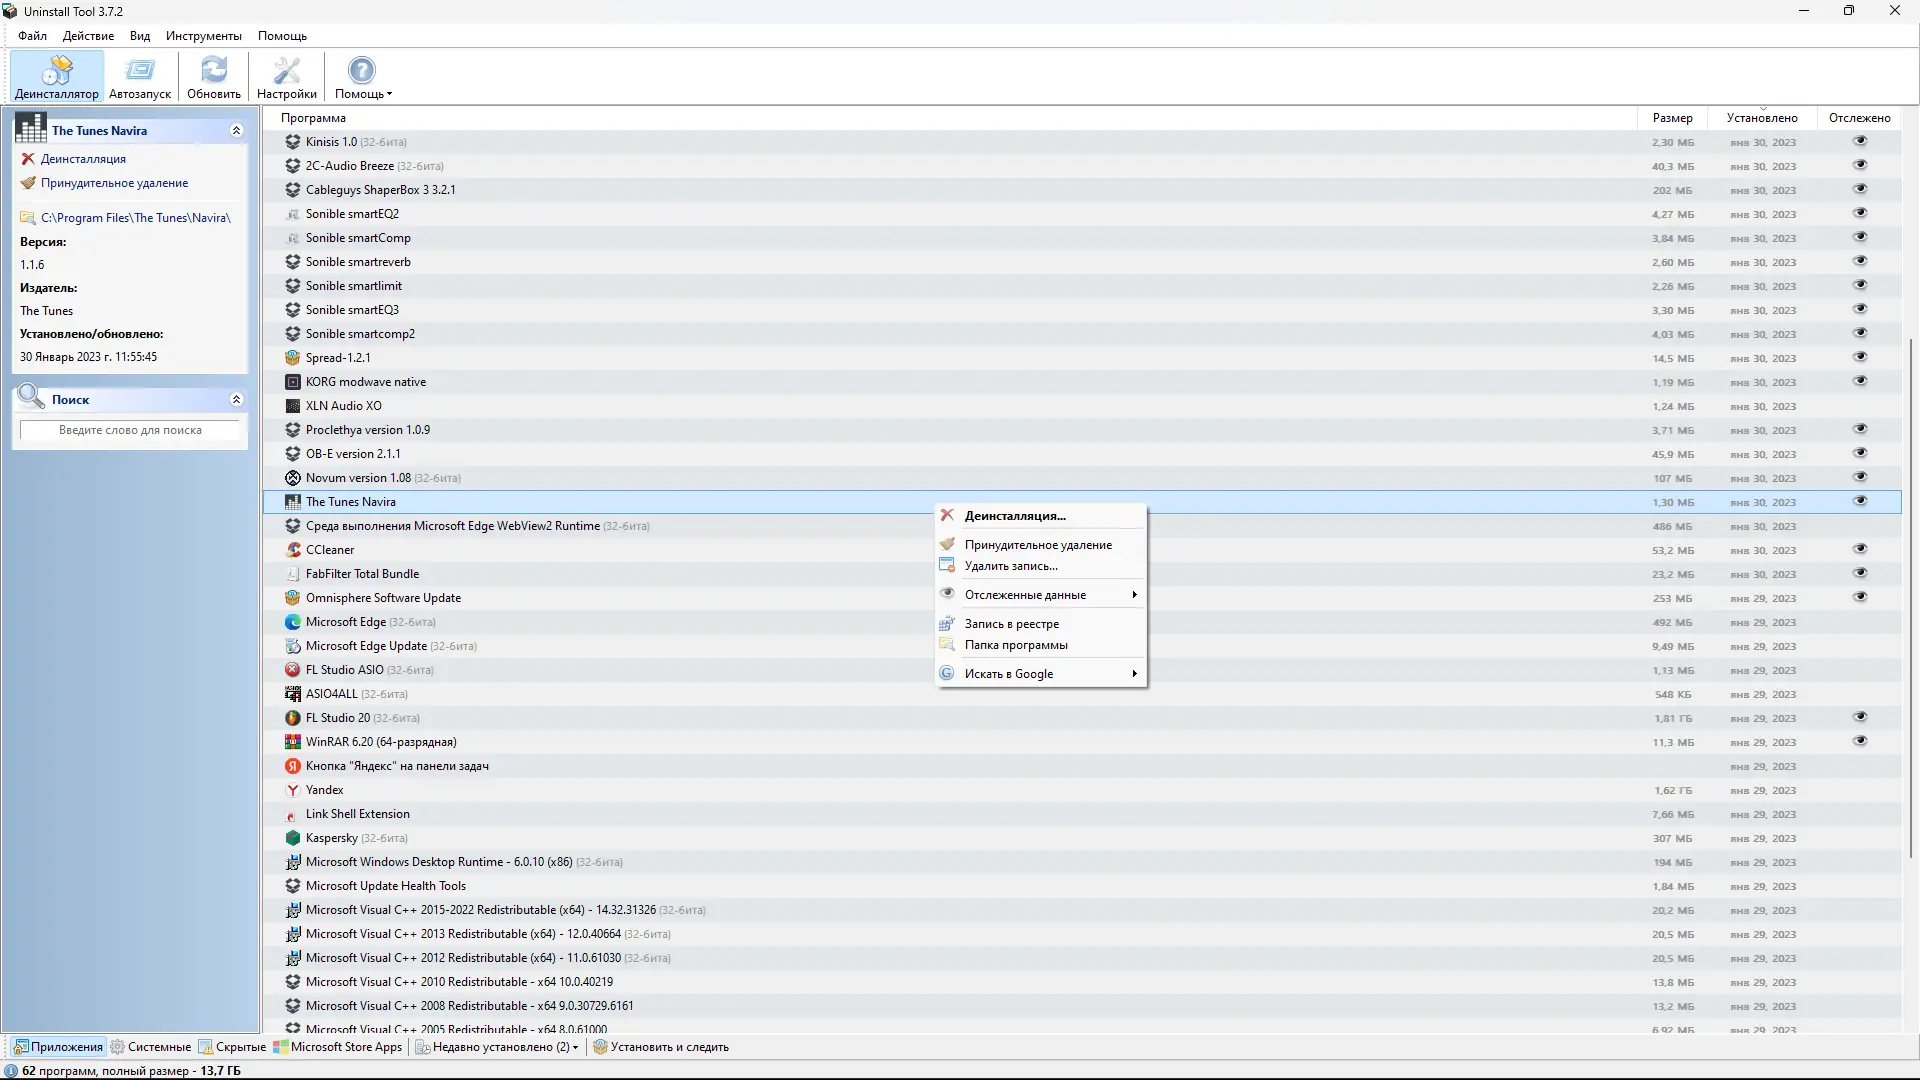This screenshot has width=1920, height=1080.
Task: Toggle the tracked-data eye for WinRAR 6.20
Action: [1861, 741]
